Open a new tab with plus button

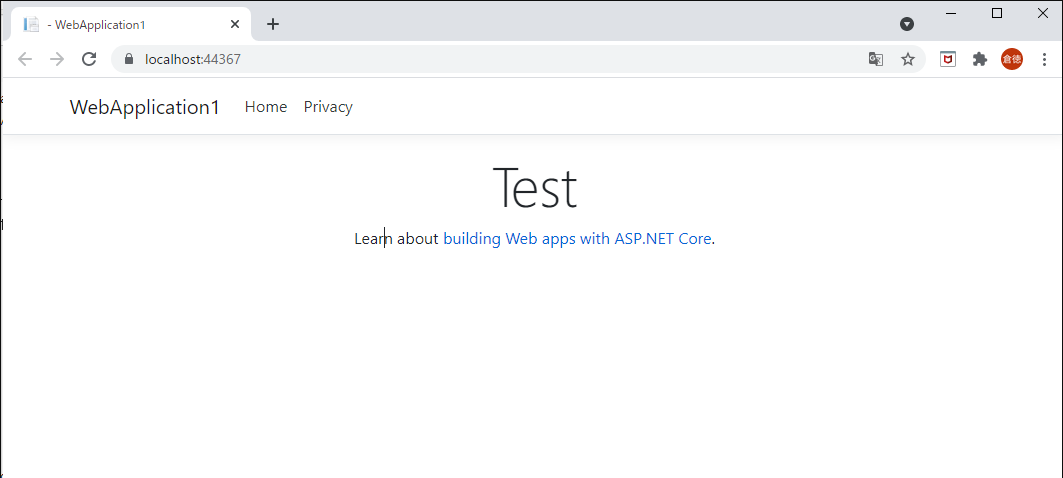tap(273, 24)
